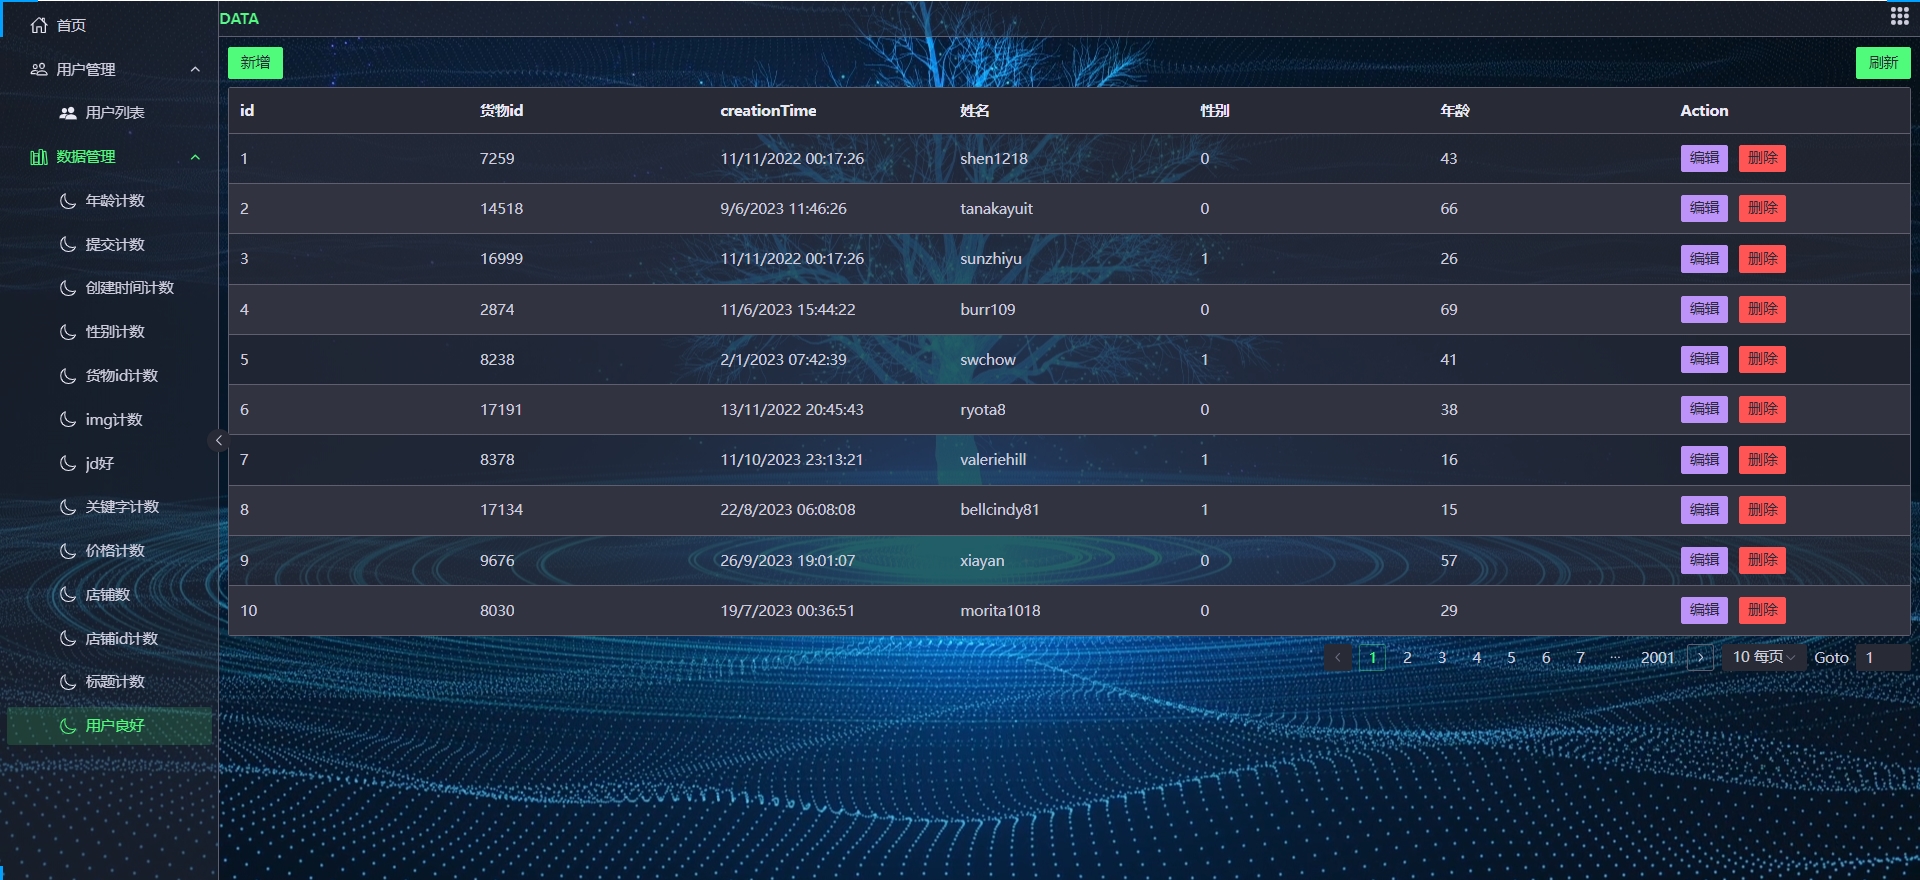Click the 用户管理 people icon
The image size is (1920, 880).
point(39,69)
